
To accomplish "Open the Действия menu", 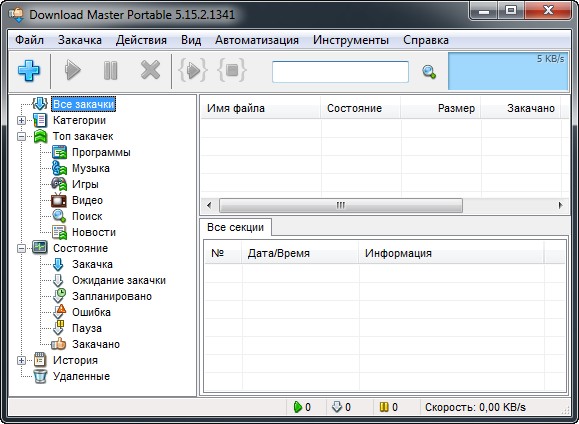I will [x=141, y=40].
